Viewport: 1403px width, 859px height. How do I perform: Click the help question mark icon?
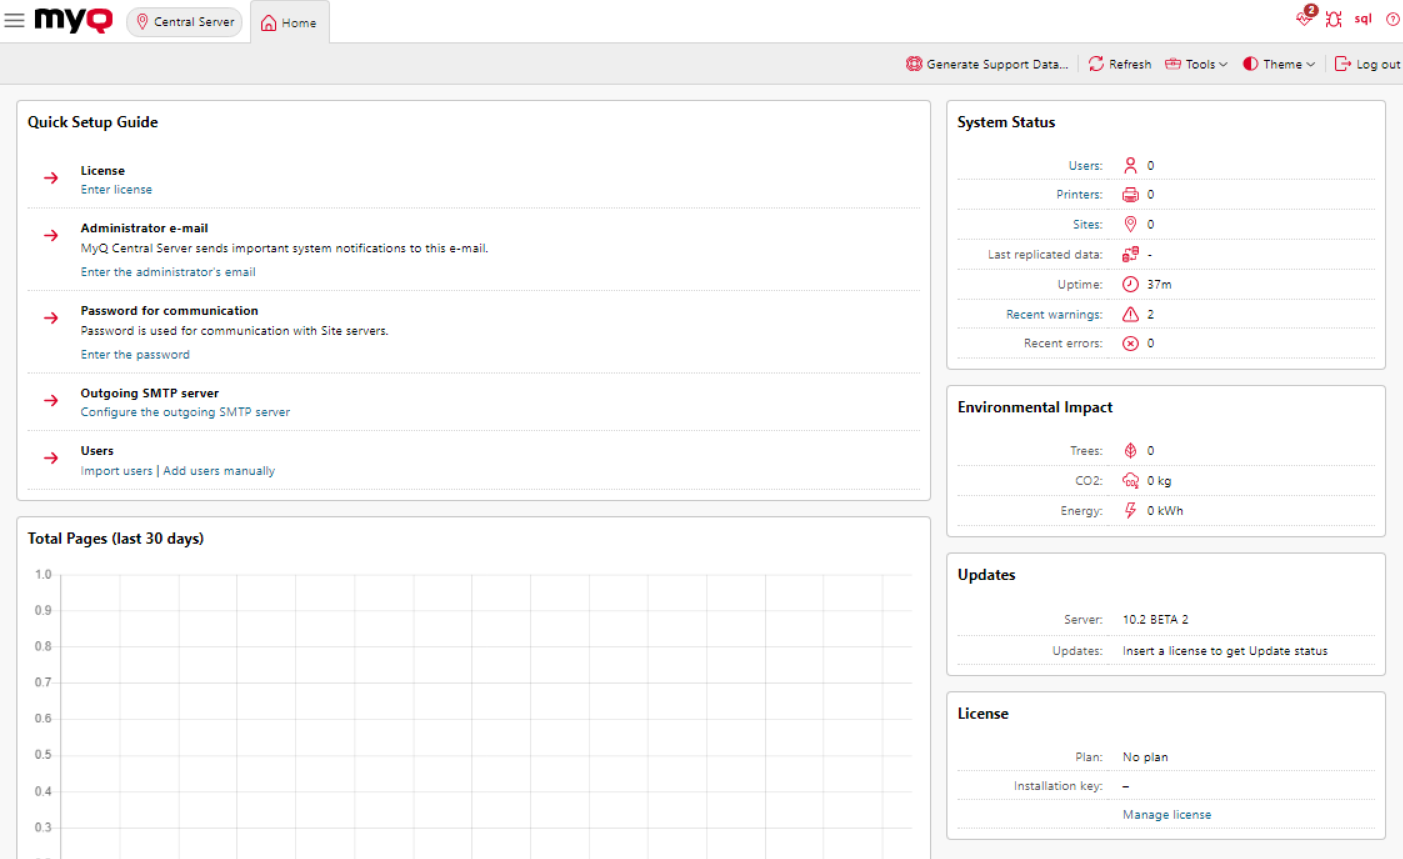[x=1392, y=18]
